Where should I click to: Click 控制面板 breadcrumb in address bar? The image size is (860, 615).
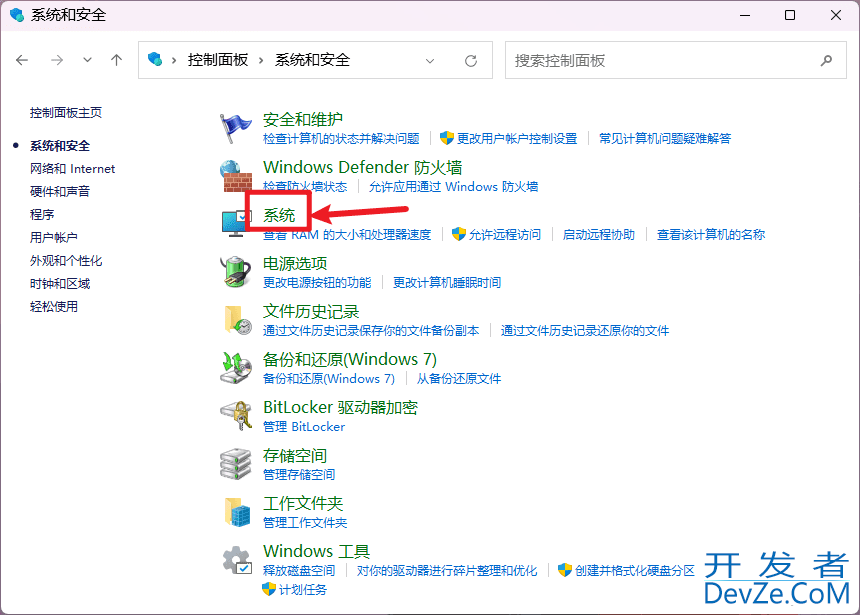tap(218, 60)
